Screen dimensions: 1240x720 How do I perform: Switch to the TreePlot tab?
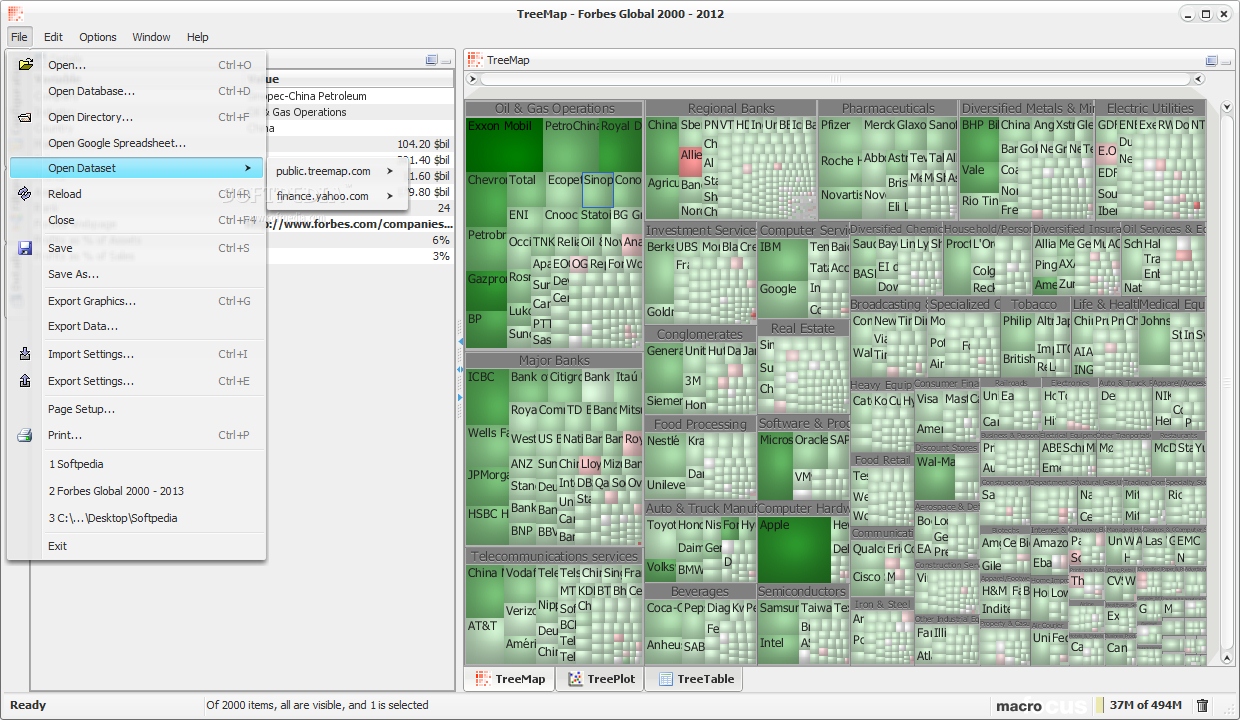602,679
